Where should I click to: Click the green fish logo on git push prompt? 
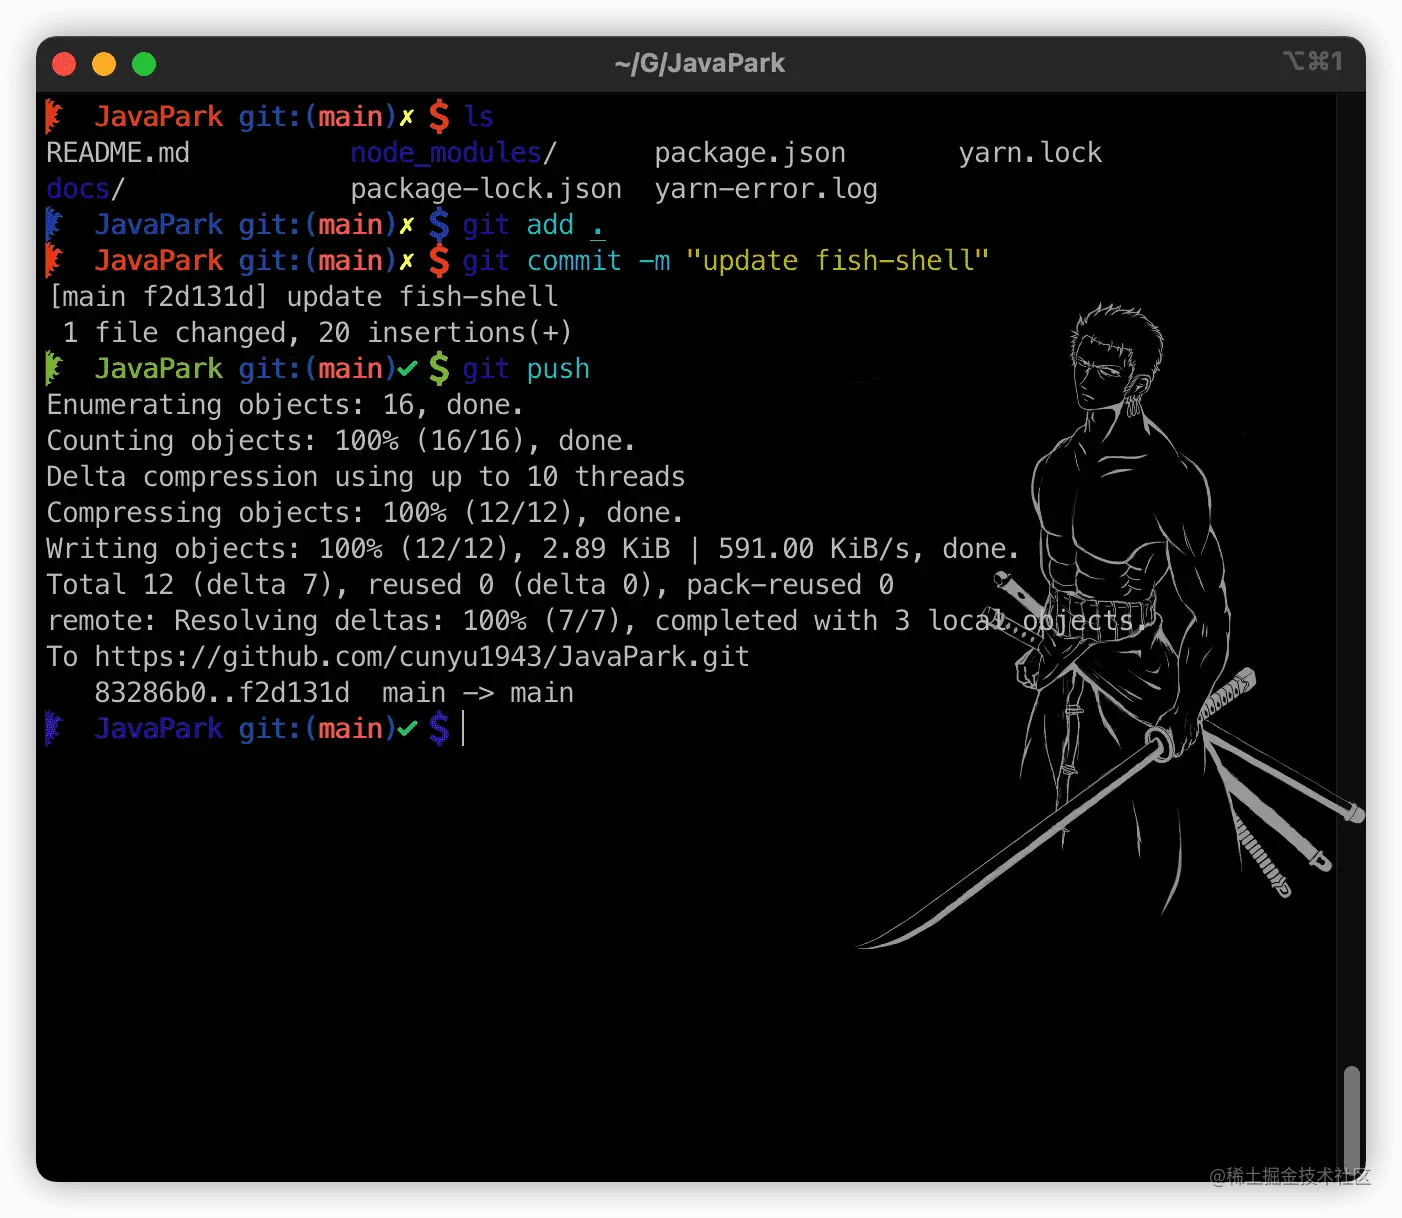54,369
